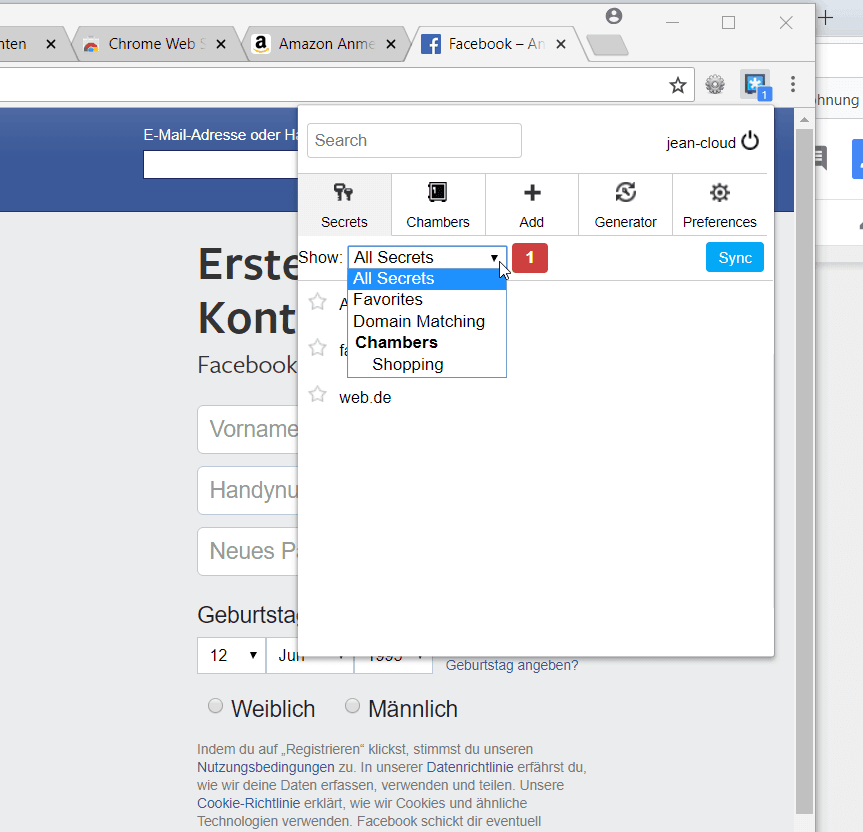This screenshot has width=863, height=832.
Task: Click the Vorname input field
Action: tap(248, 429)
